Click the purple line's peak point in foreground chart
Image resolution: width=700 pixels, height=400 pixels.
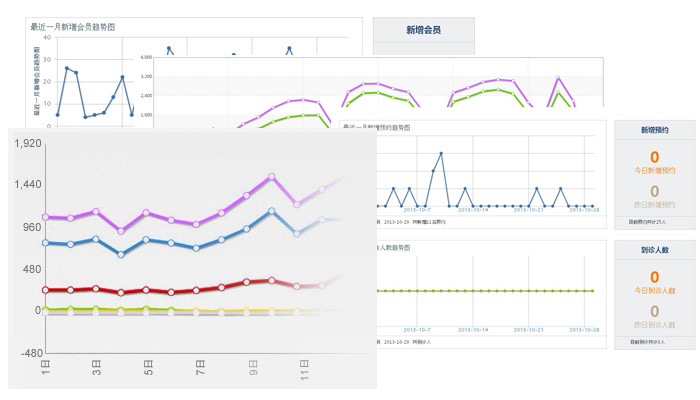click(x=271, y=177)
